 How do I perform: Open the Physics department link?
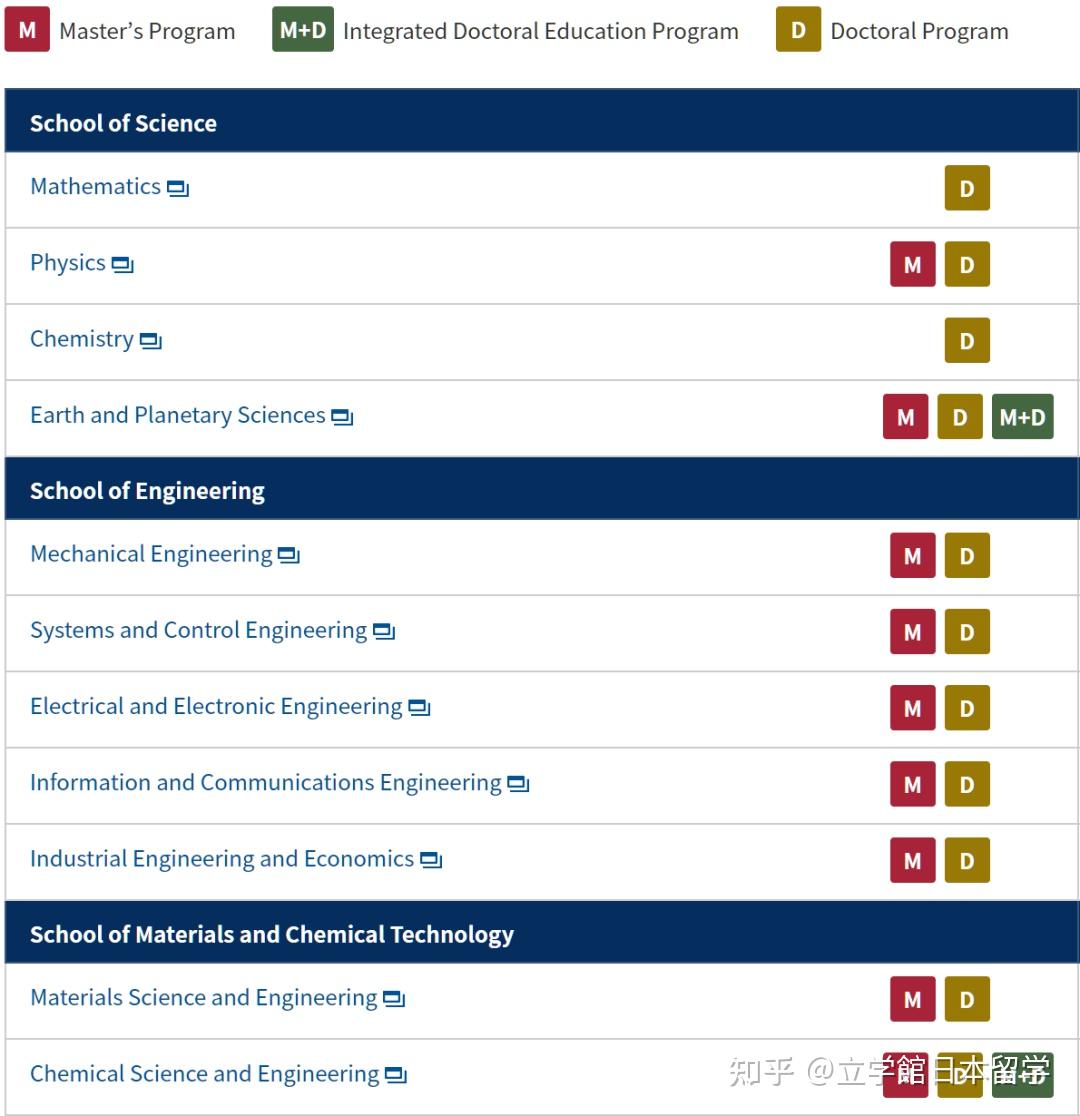click(68, 263)
